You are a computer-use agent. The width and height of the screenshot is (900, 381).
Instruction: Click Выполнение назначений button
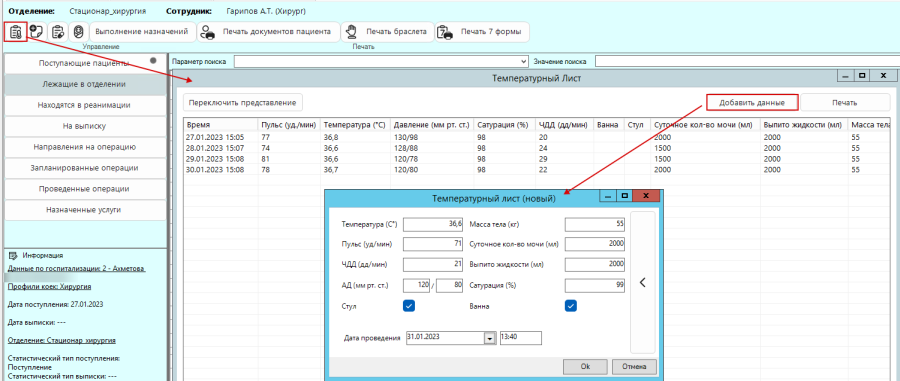[x=142, y=32]
